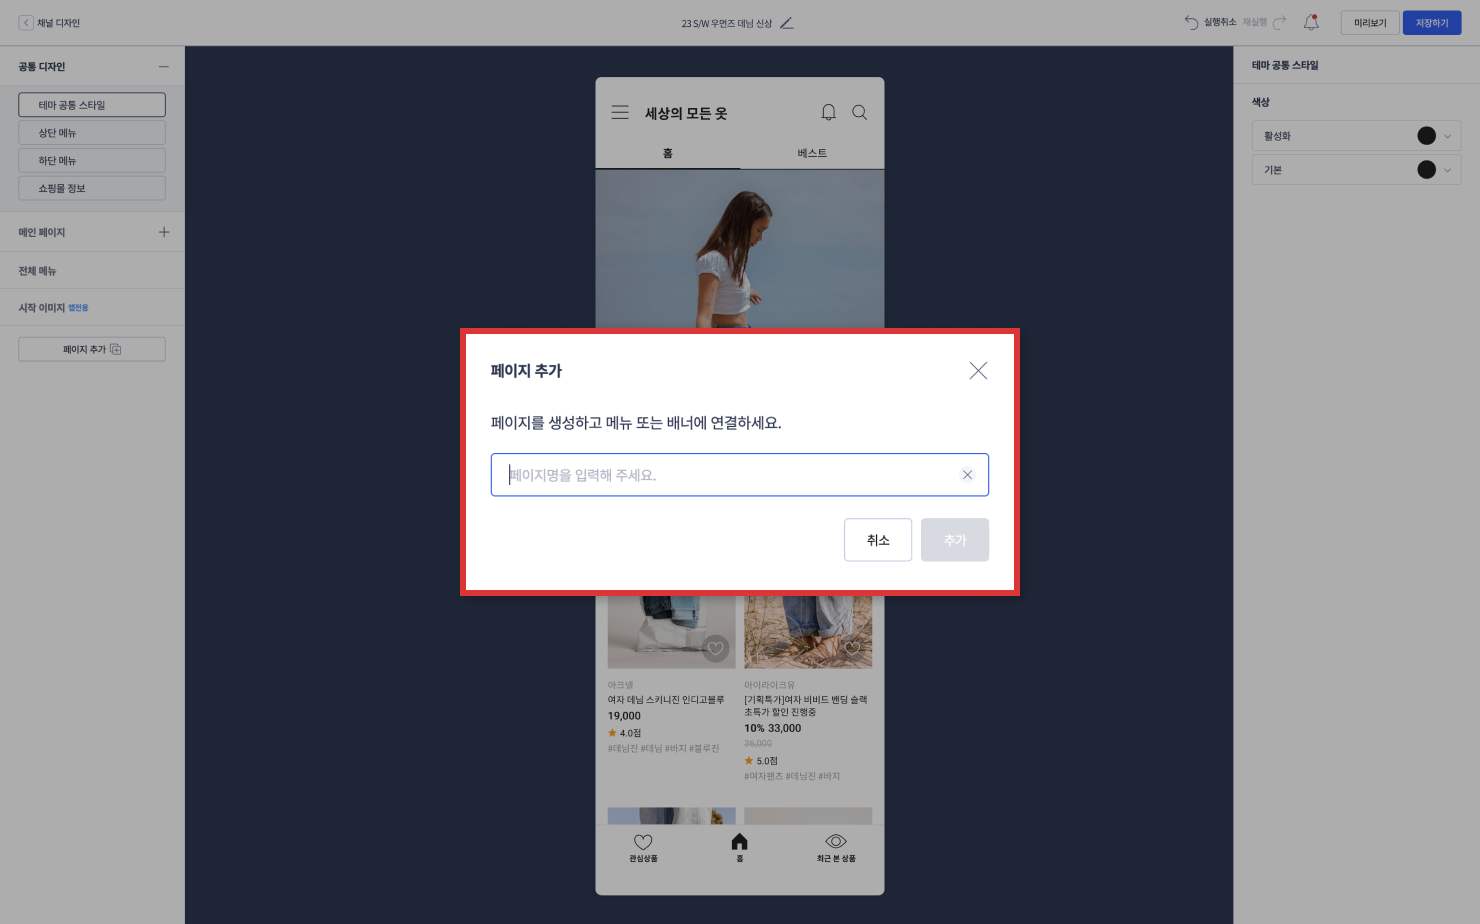The image size is (1480, 924).
Task: Click bell icon in phone preview header
Action: pos(828,112)
